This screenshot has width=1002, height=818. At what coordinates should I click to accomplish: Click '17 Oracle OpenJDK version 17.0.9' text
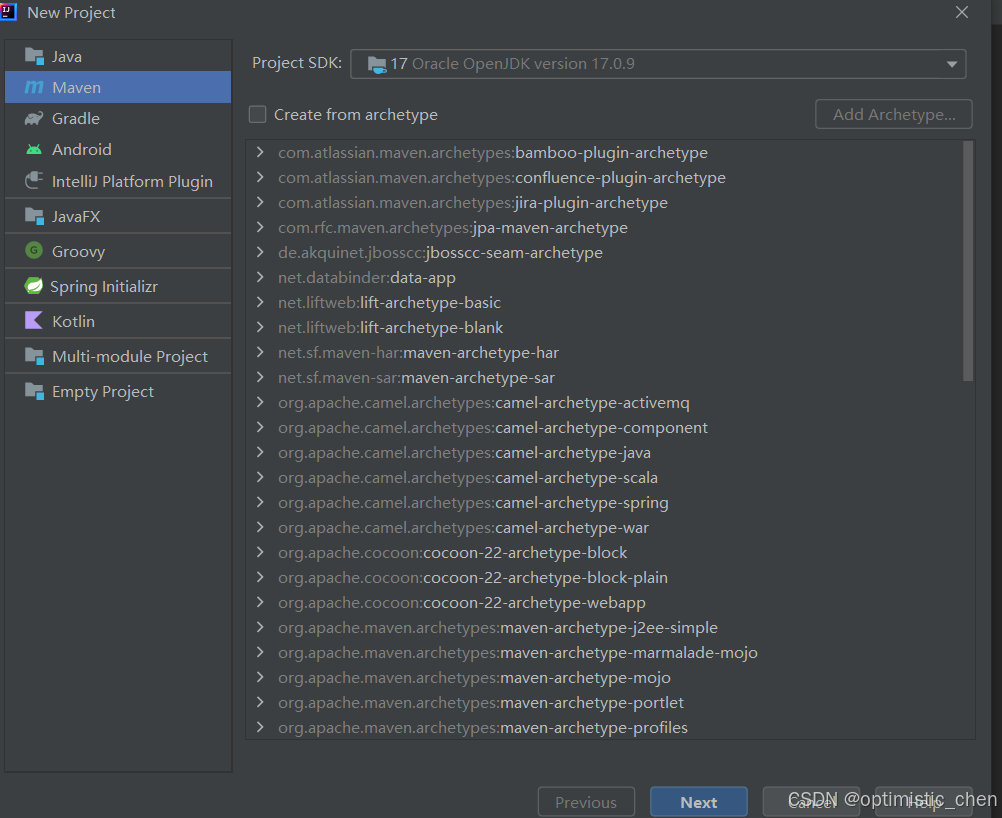click(x=513, y=64)
